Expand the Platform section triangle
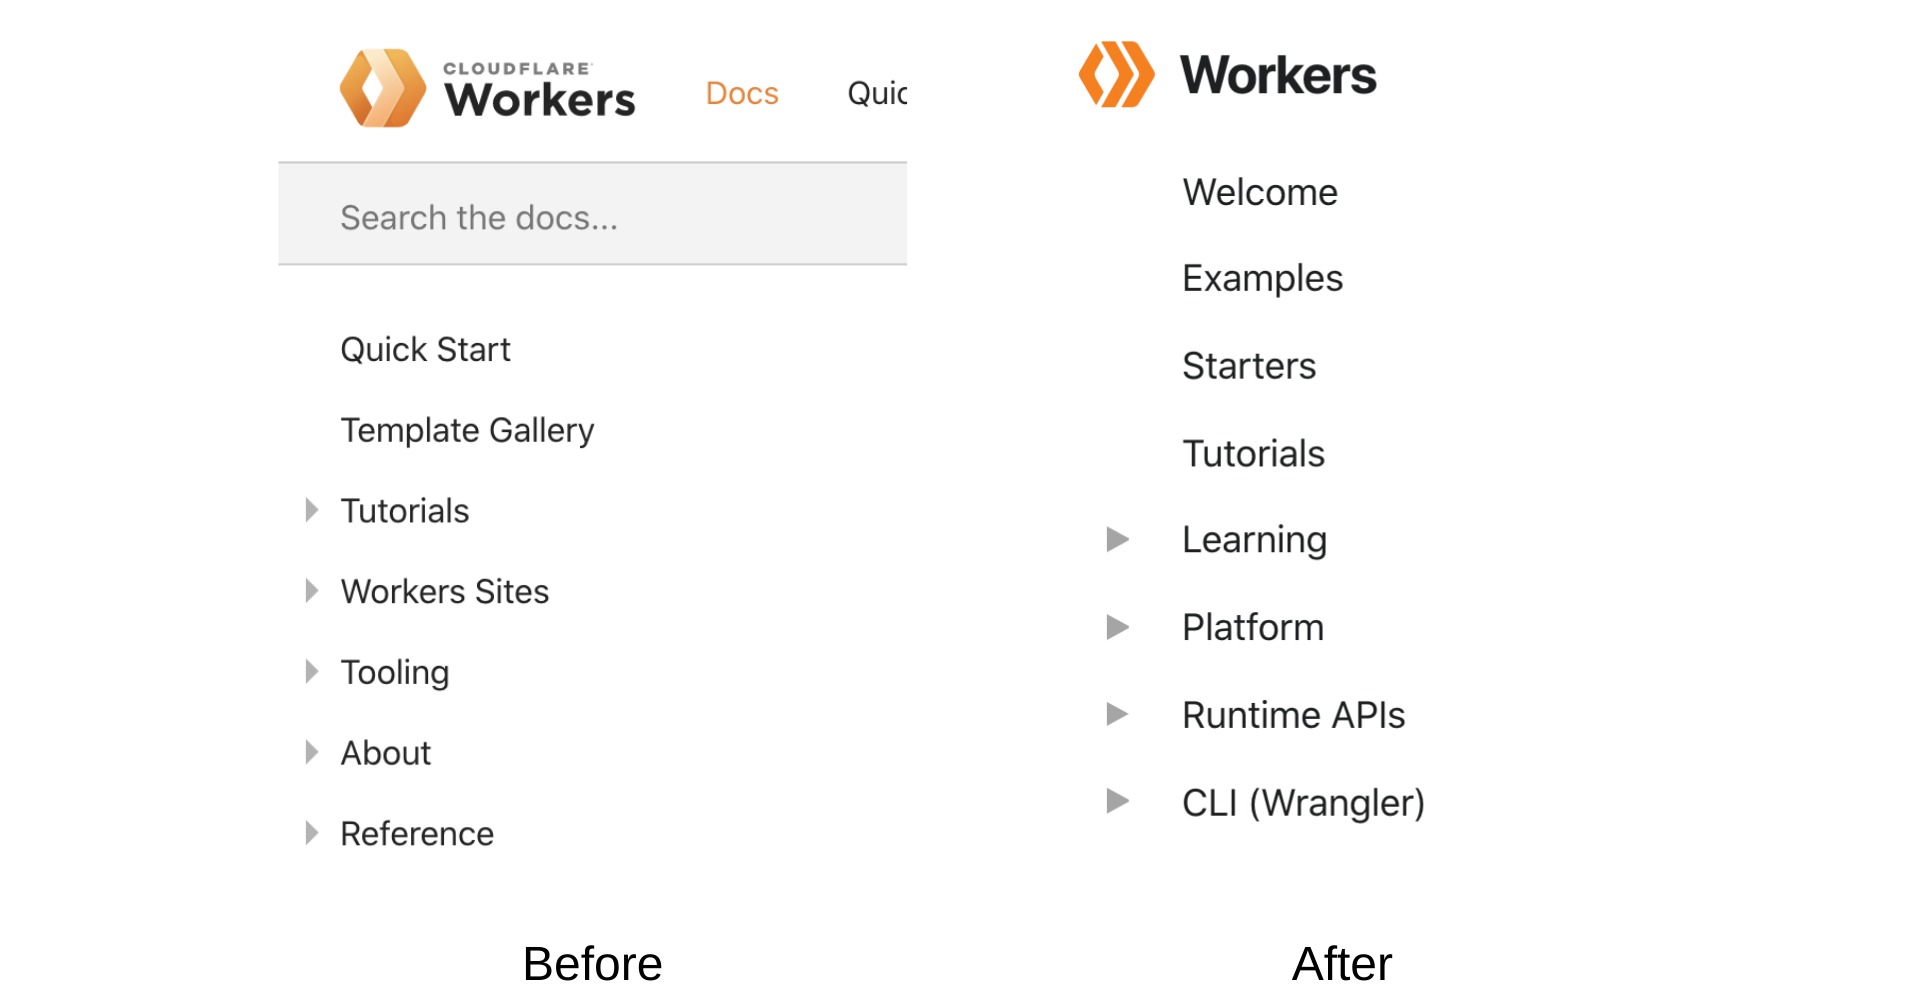1920x1008 pixels. [1118, 627]
